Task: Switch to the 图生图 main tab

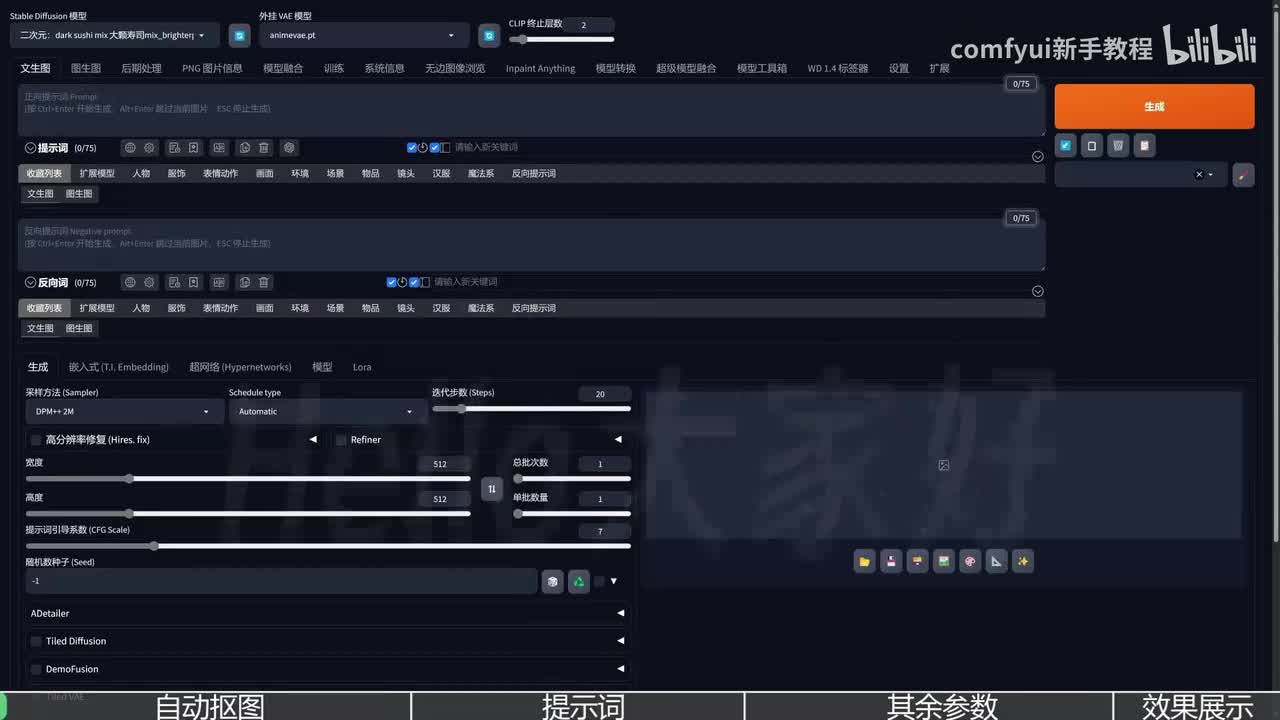Action: (x=86, y=68)
